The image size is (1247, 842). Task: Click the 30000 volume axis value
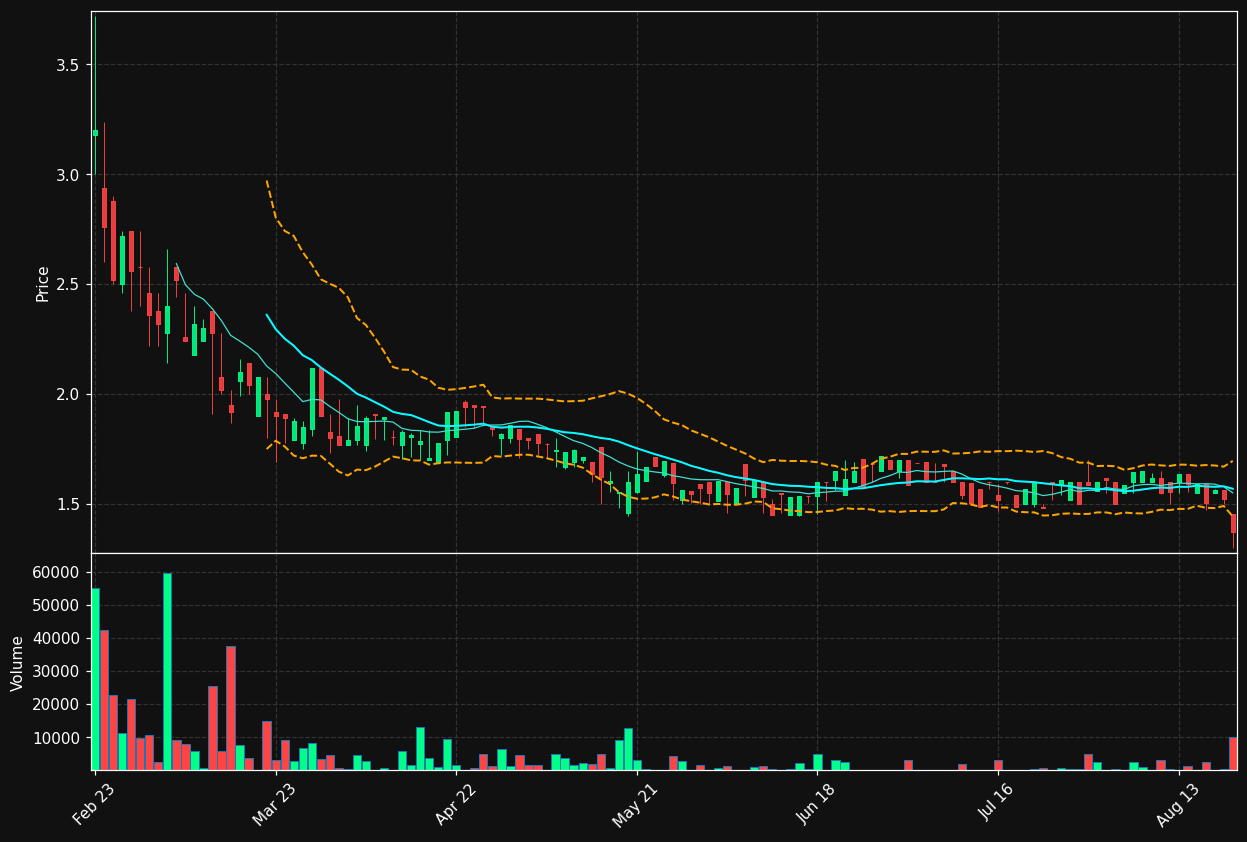(57, 671)
